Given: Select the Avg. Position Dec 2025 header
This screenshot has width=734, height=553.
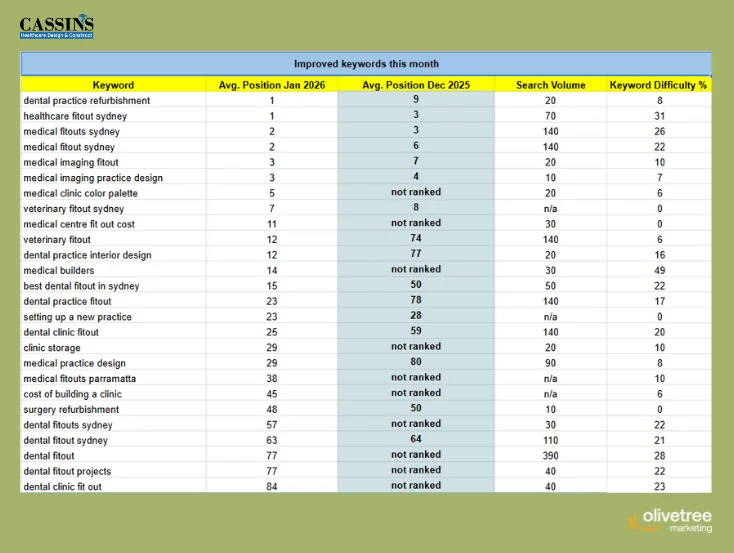Looking at the screenshot, I should (x=416, y=85).
